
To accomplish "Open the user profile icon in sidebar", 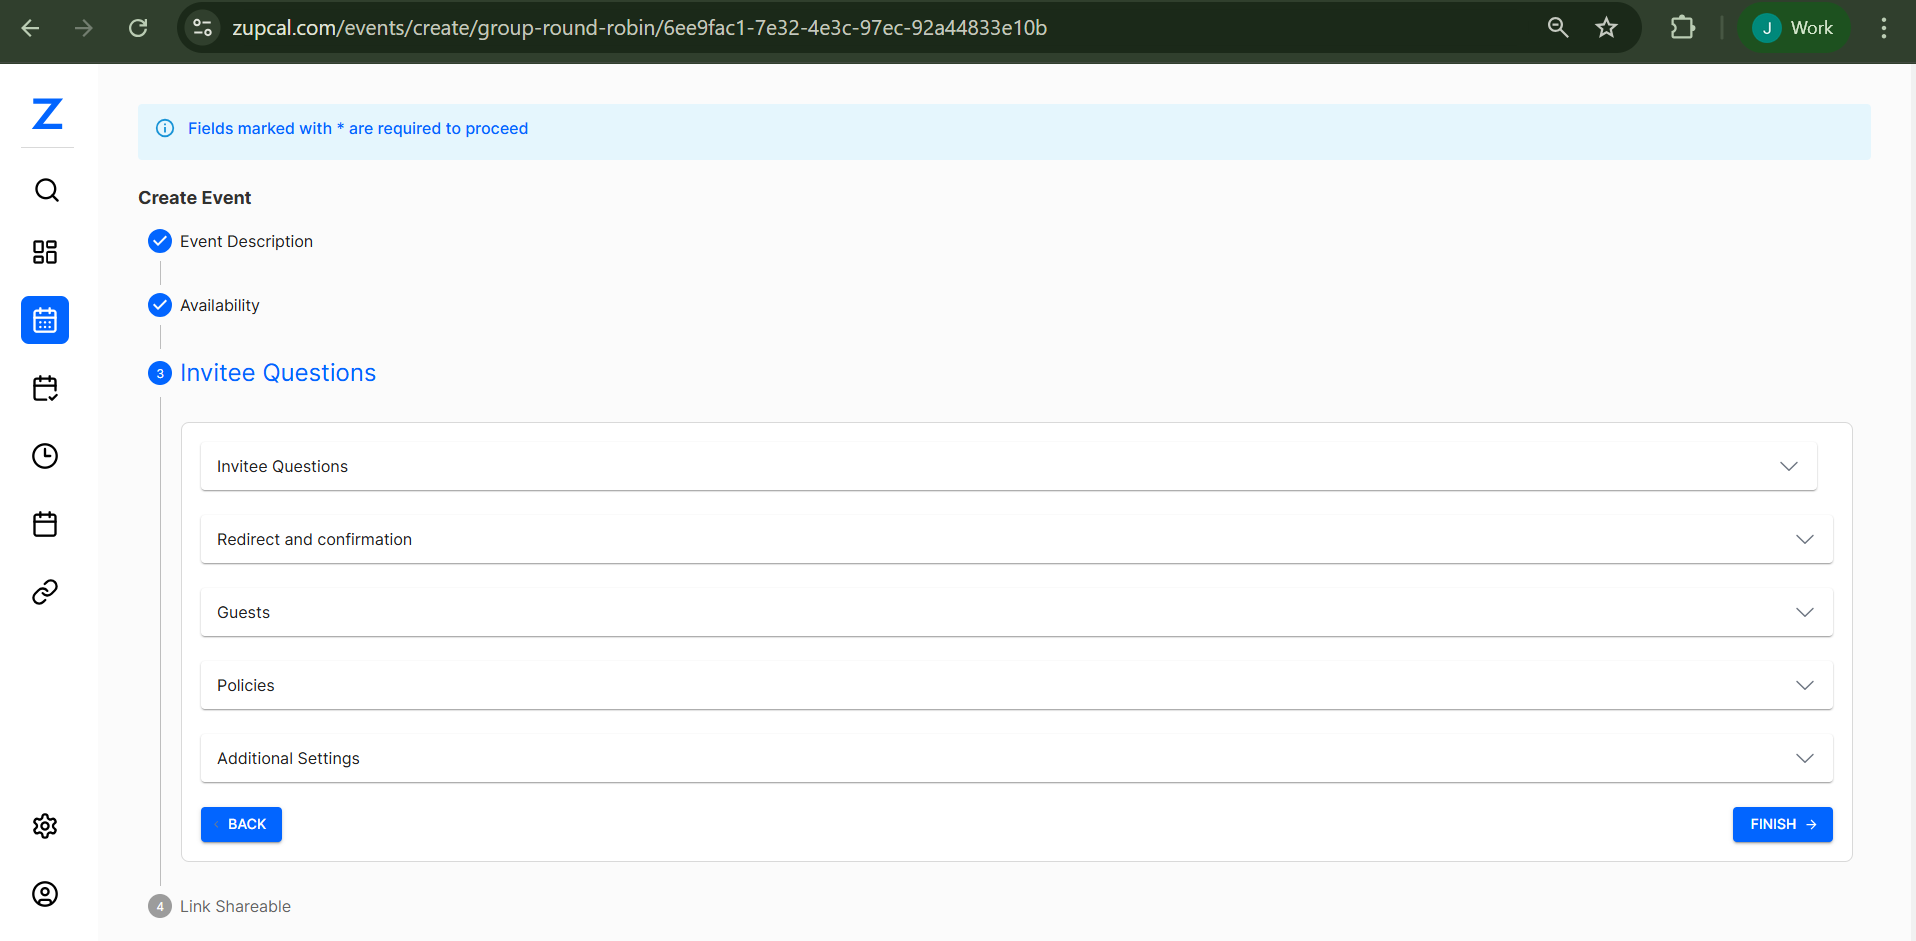I will [x=45, y=894].
